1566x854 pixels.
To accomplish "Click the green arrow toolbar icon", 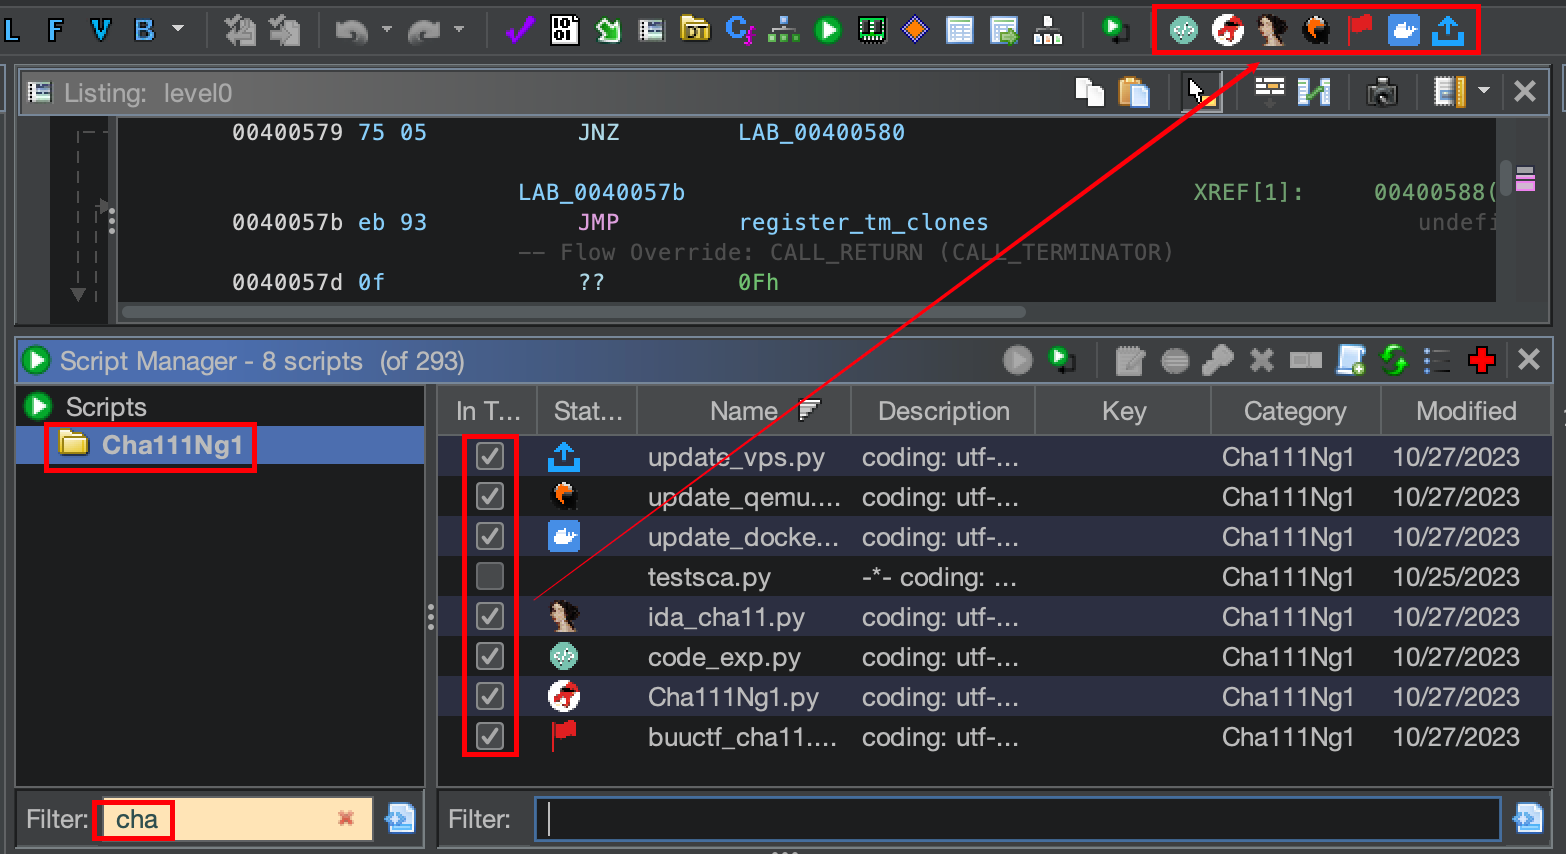I will 608,31.
